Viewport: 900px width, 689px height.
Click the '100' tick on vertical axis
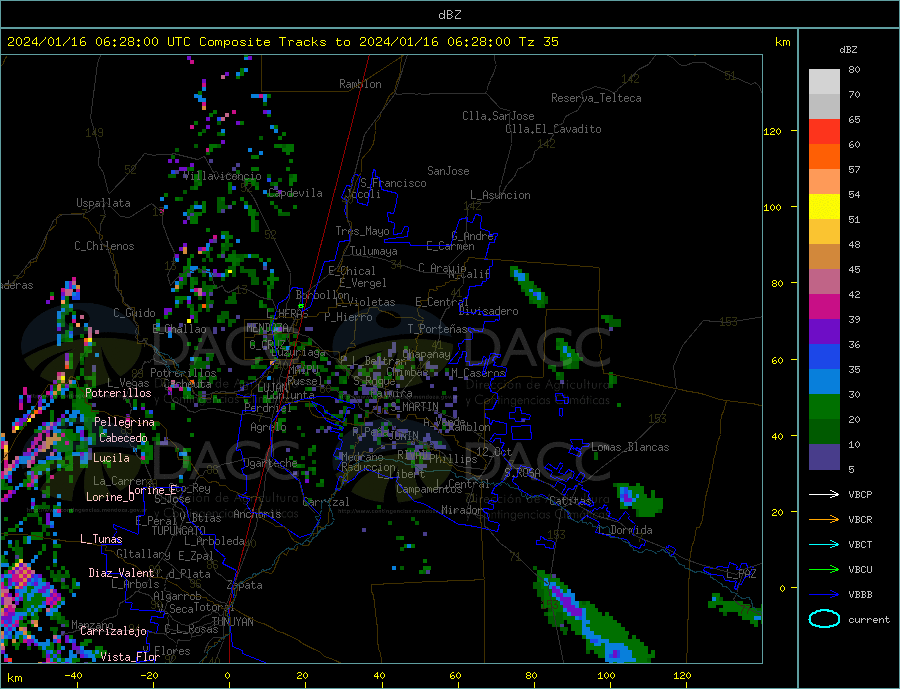pos(772,207)
